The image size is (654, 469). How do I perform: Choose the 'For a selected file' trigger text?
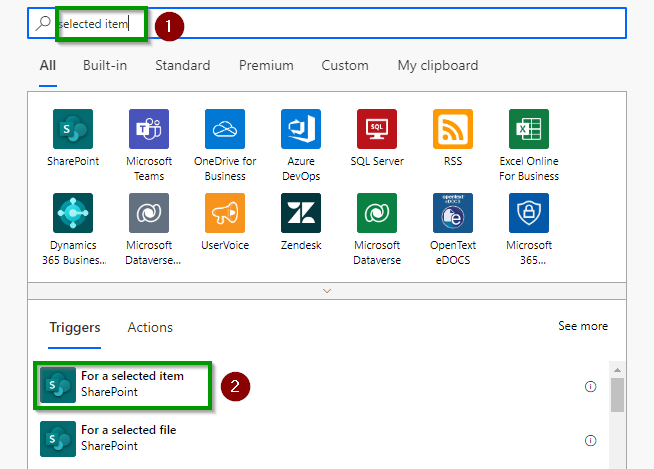point(128,430)
